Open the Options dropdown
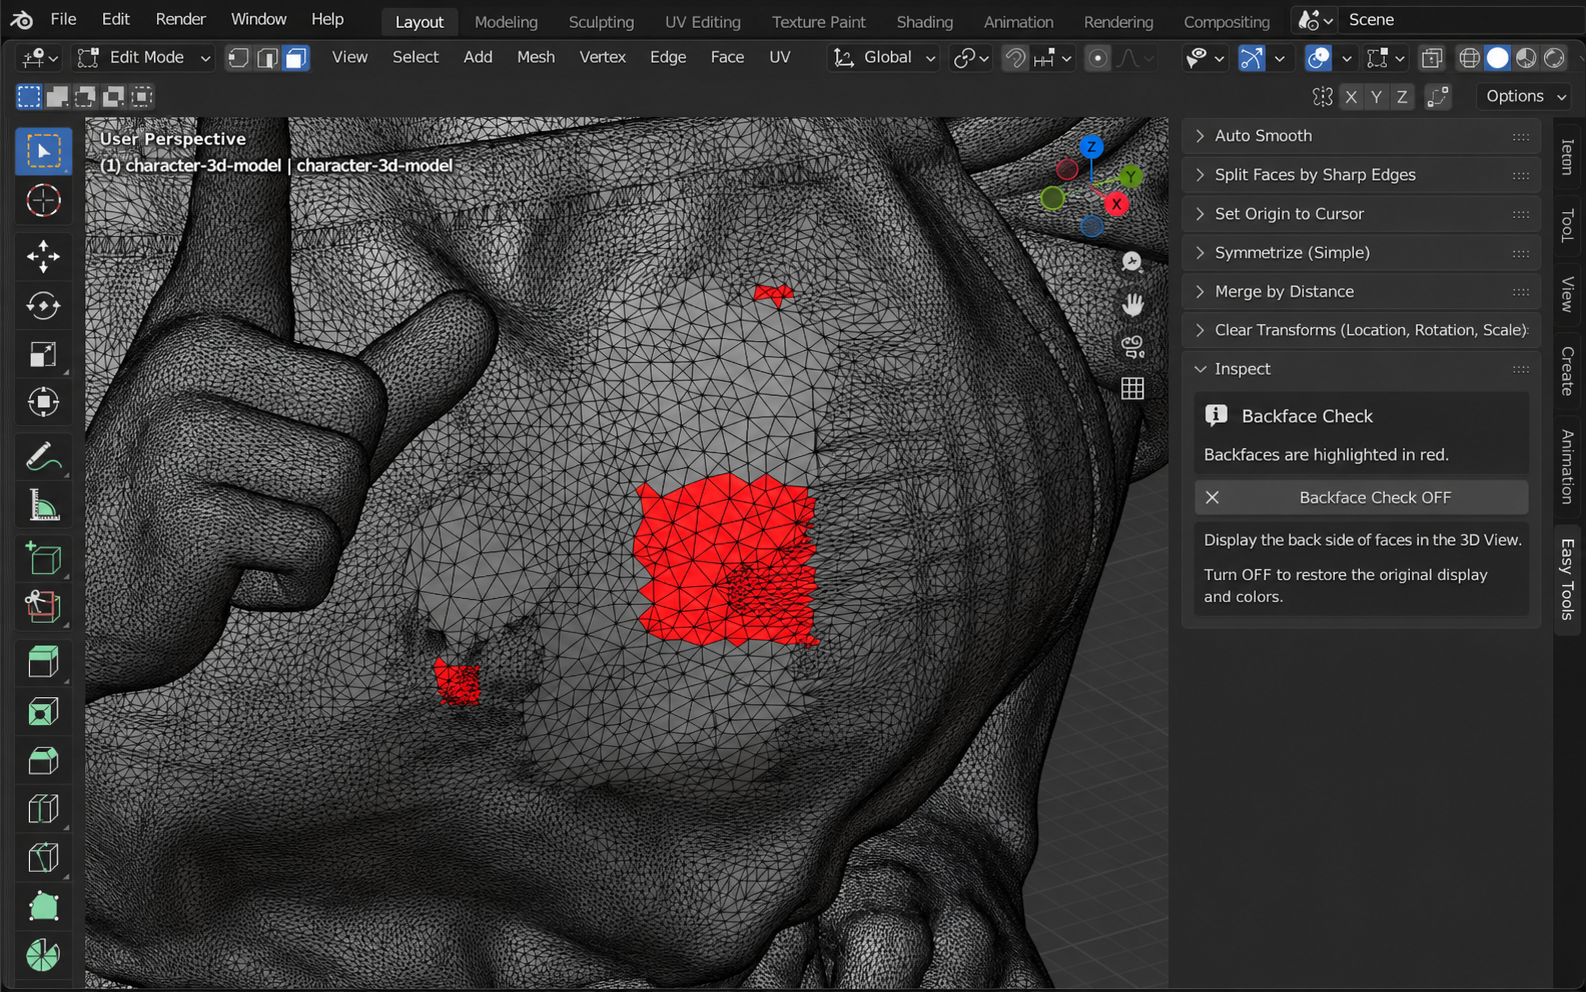The image size is (1586, 992). (x=1525, y=96)
